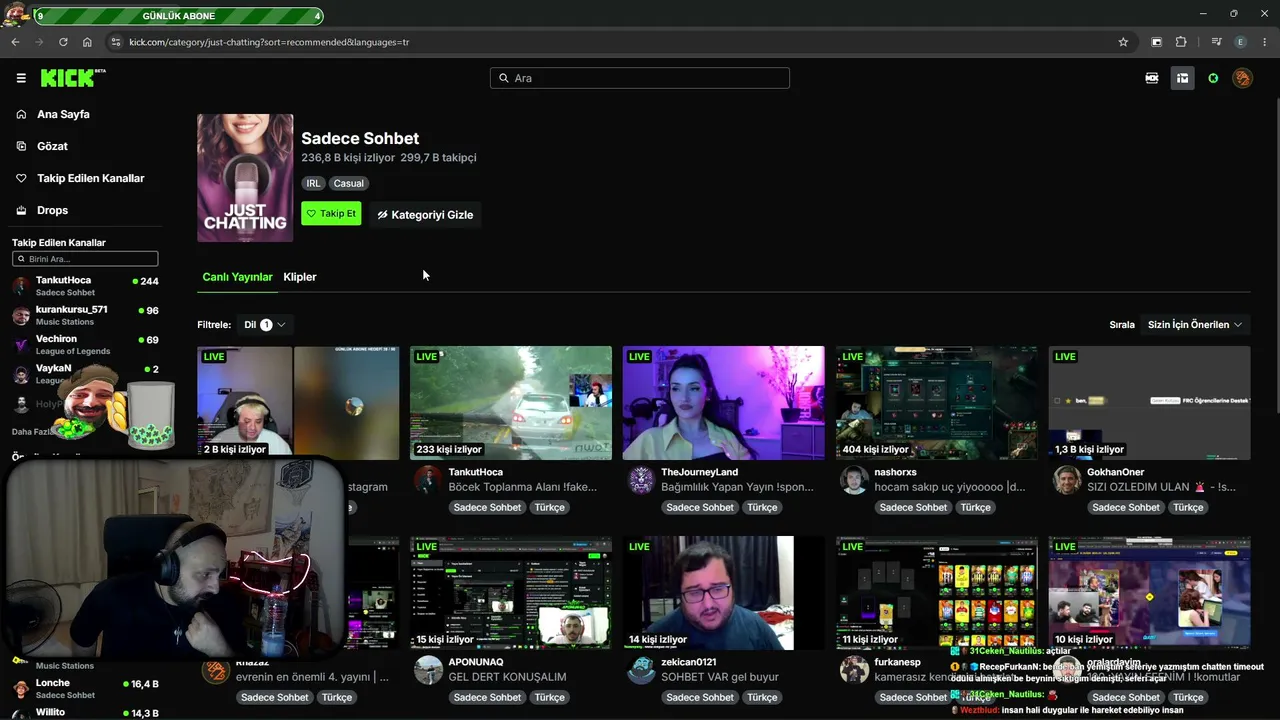Open TankutHoca avatar in the sidebar
Screen dimensions: 1280x720
click(x=21, y=286)
